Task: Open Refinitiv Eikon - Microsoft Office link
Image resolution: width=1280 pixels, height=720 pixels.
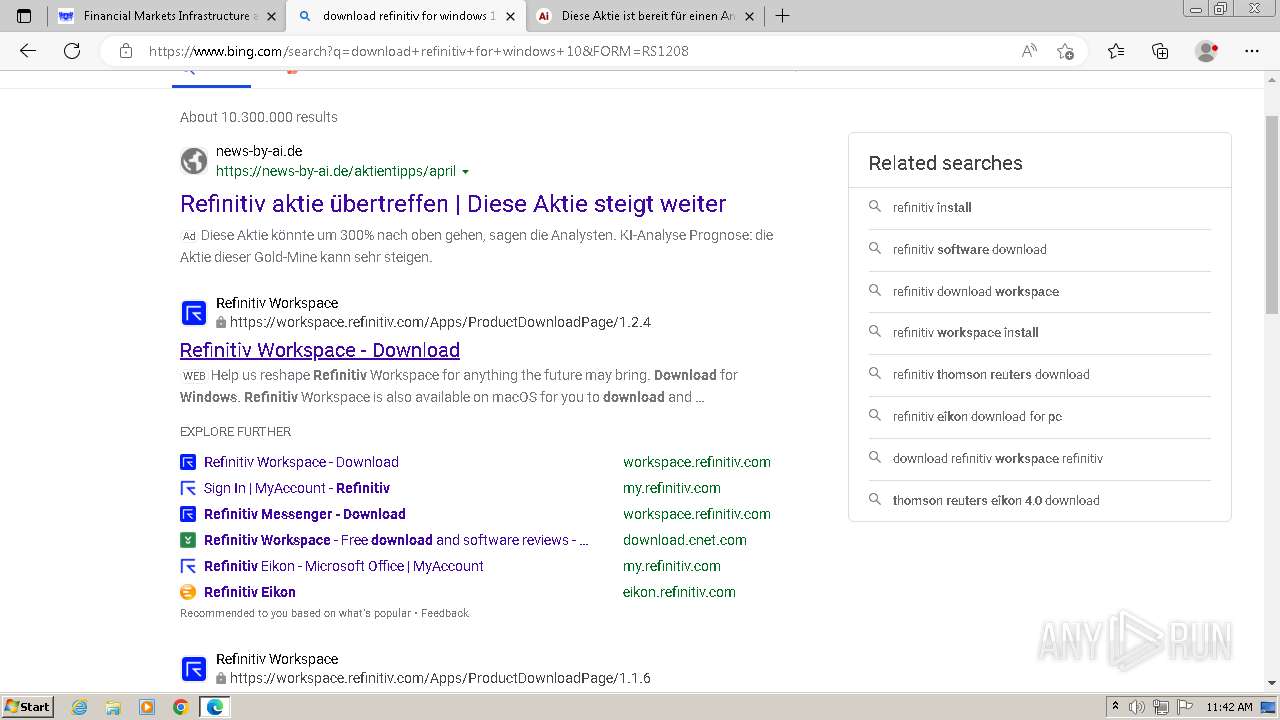Action: tap(344, 566)
